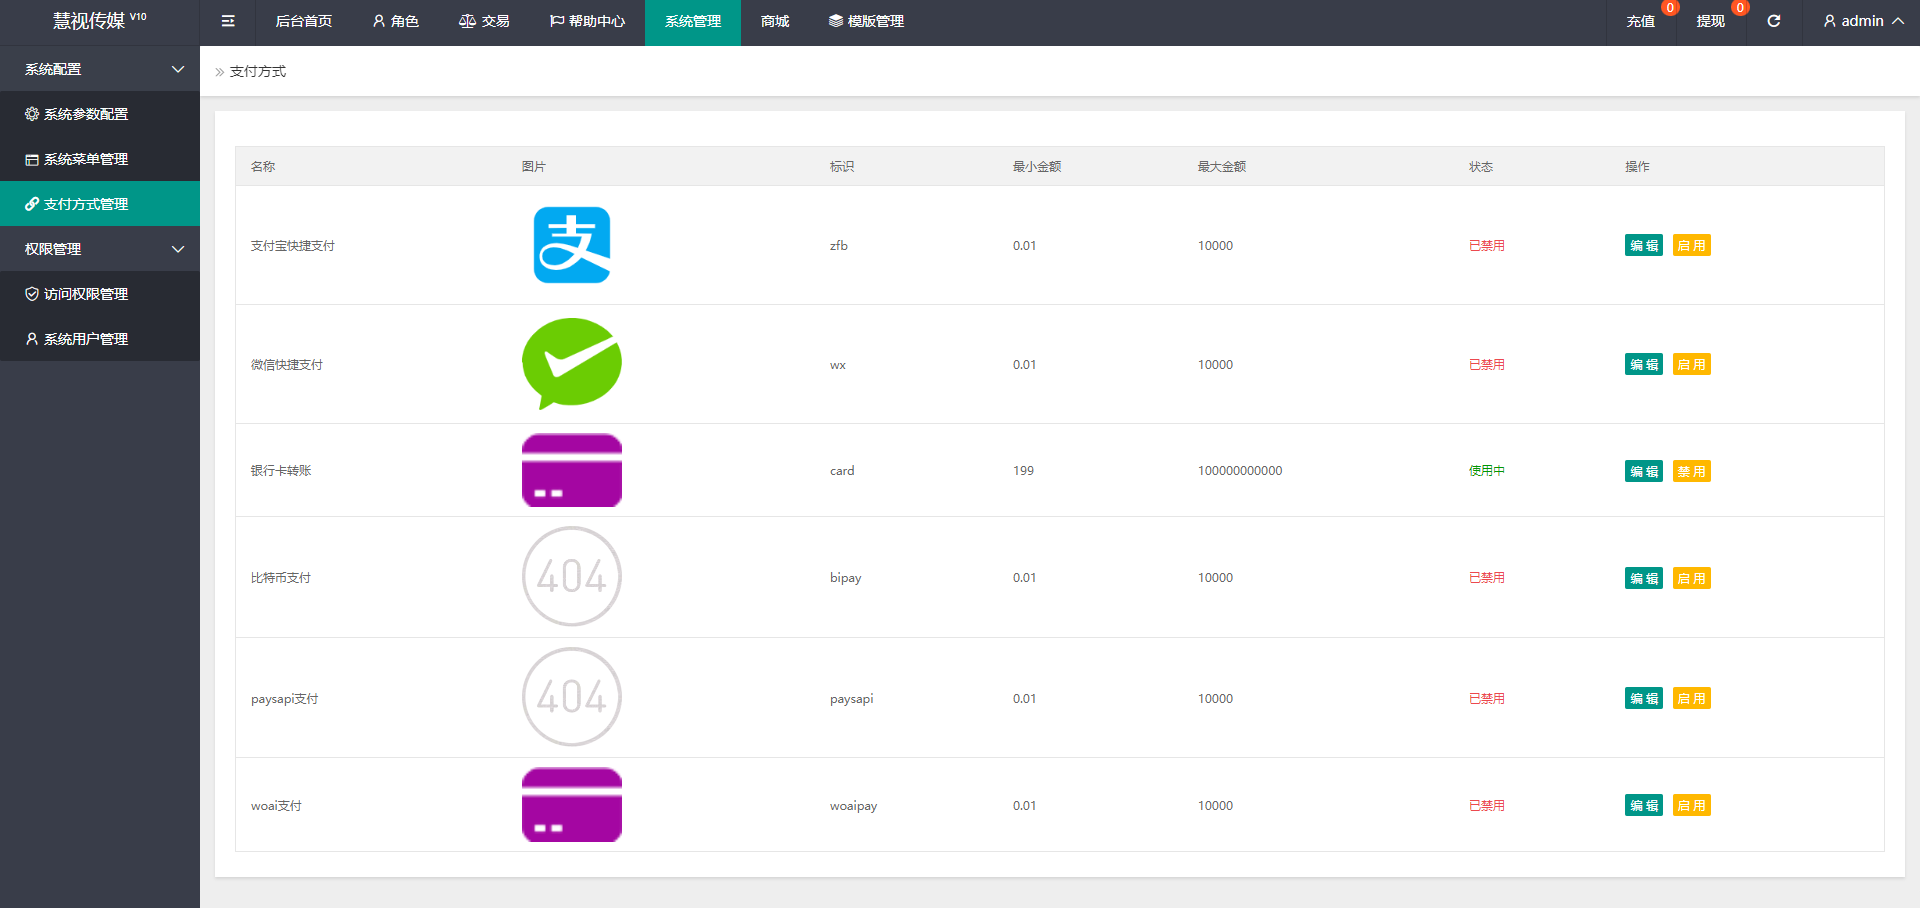
Task: Click the WeChat Pay logo image
Action: [x=571, y=364]
